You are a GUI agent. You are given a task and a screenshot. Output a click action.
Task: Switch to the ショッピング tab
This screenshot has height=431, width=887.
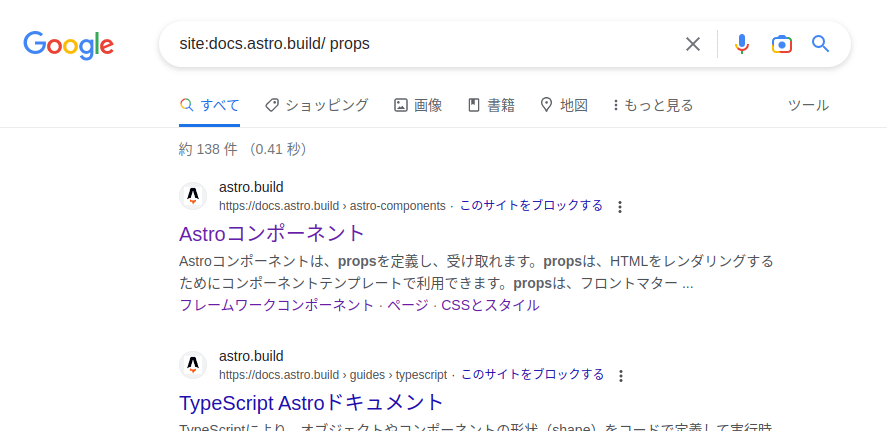316,105
